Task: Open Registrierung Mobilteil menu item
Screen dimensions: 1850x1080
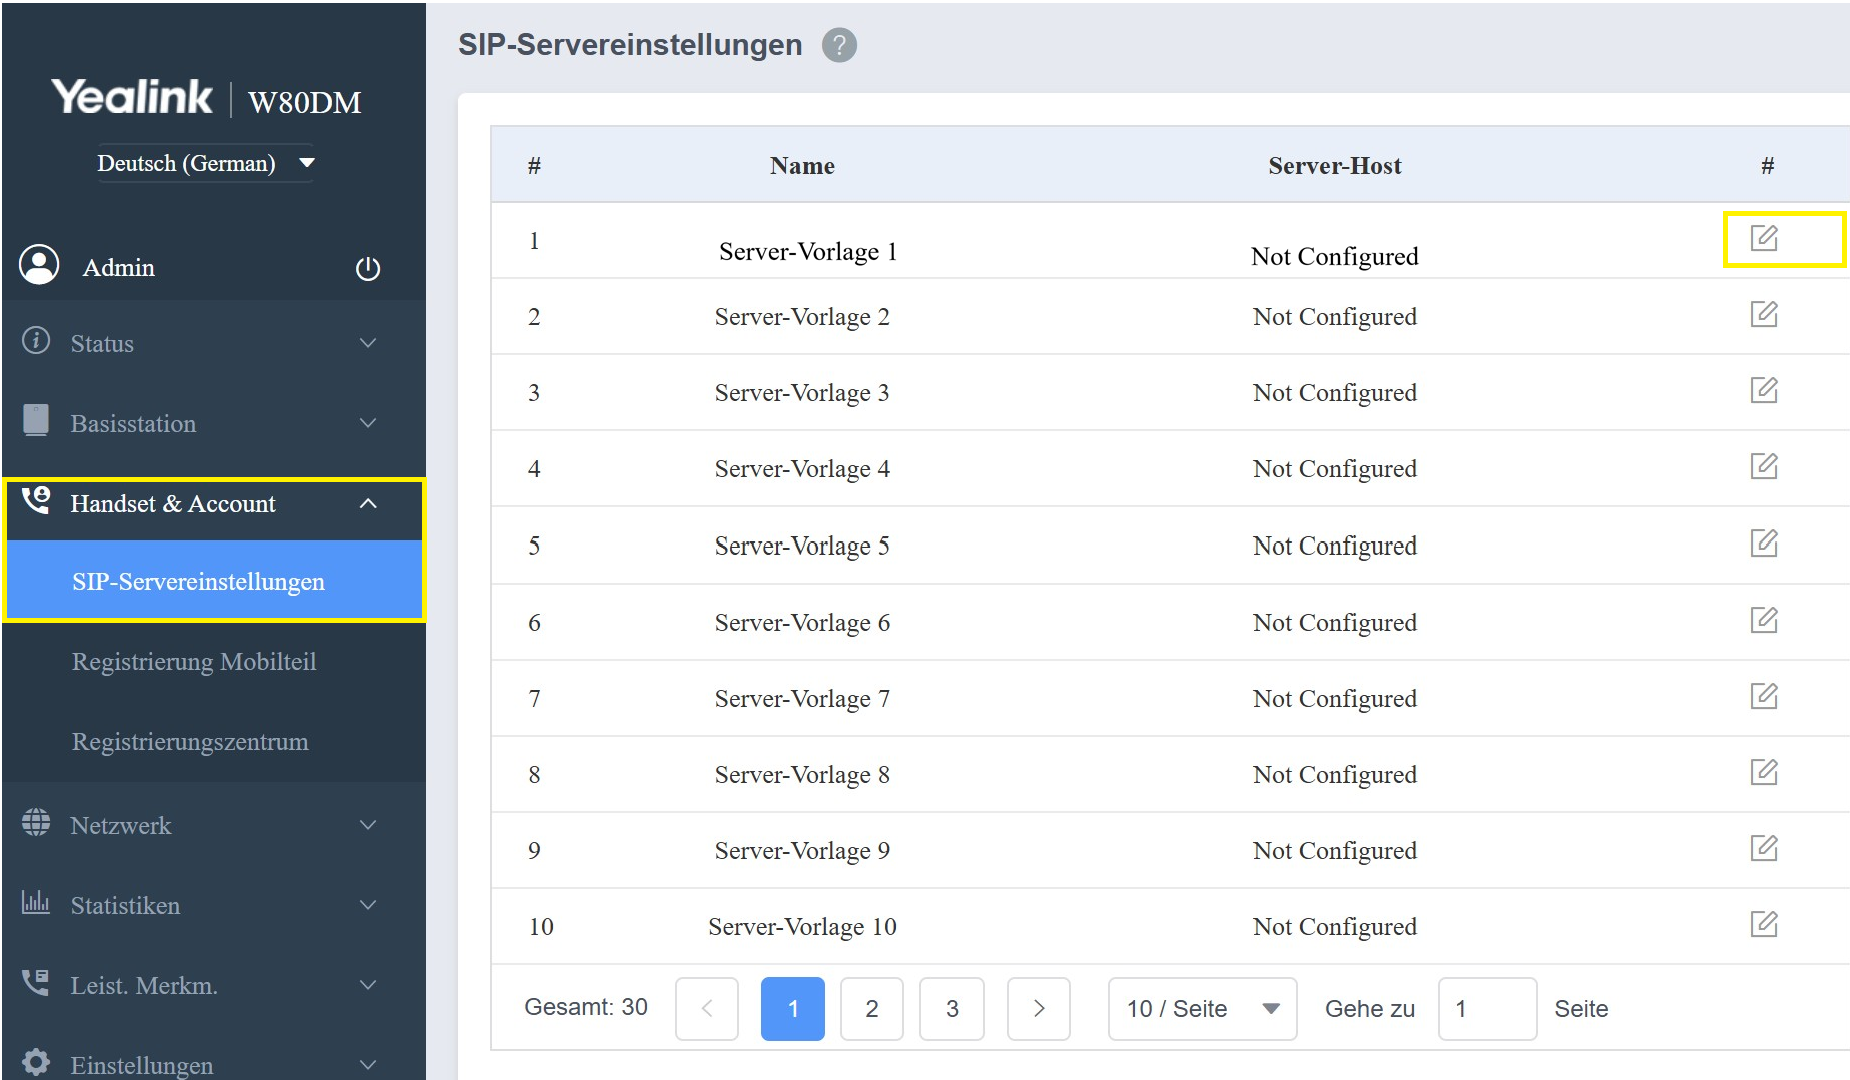Action: [194, 662]
